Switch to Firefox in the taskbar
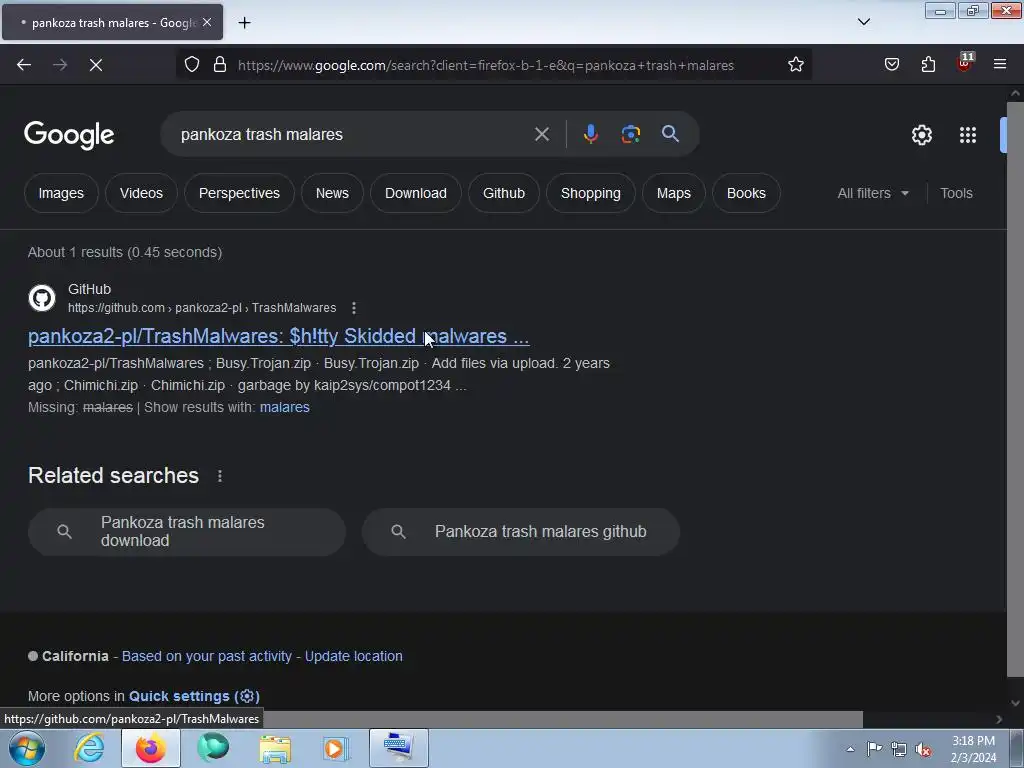The image size is (1024, 768). coord(151,748)
